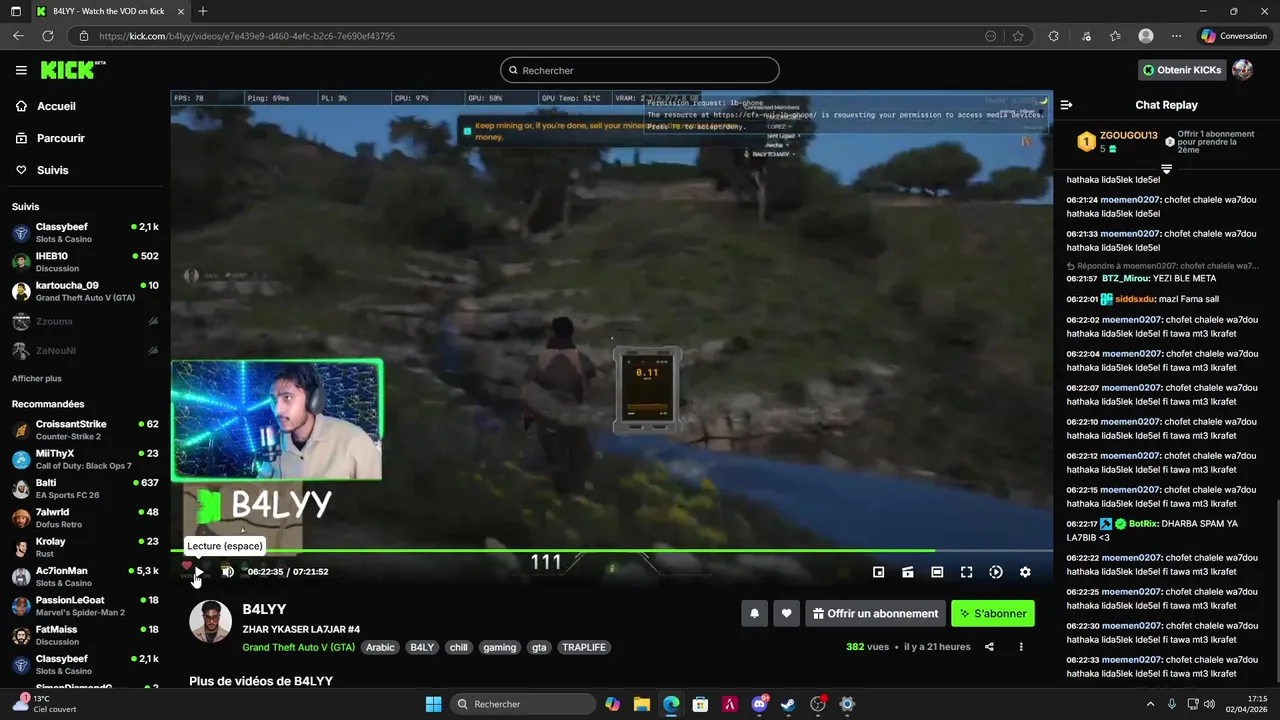The height and width of the screenshot is (720, 1280).
Task: Toggle notification bell for B4LYY
Action: [755, 614]
